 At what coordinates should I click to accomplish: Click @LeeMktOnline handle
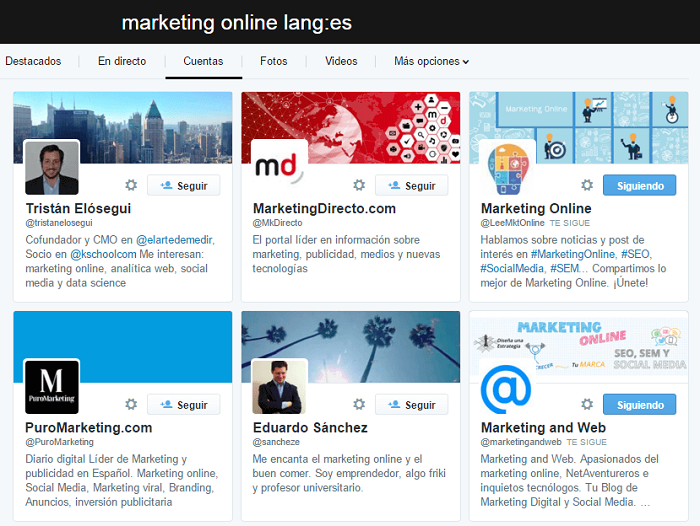(512, 223)
